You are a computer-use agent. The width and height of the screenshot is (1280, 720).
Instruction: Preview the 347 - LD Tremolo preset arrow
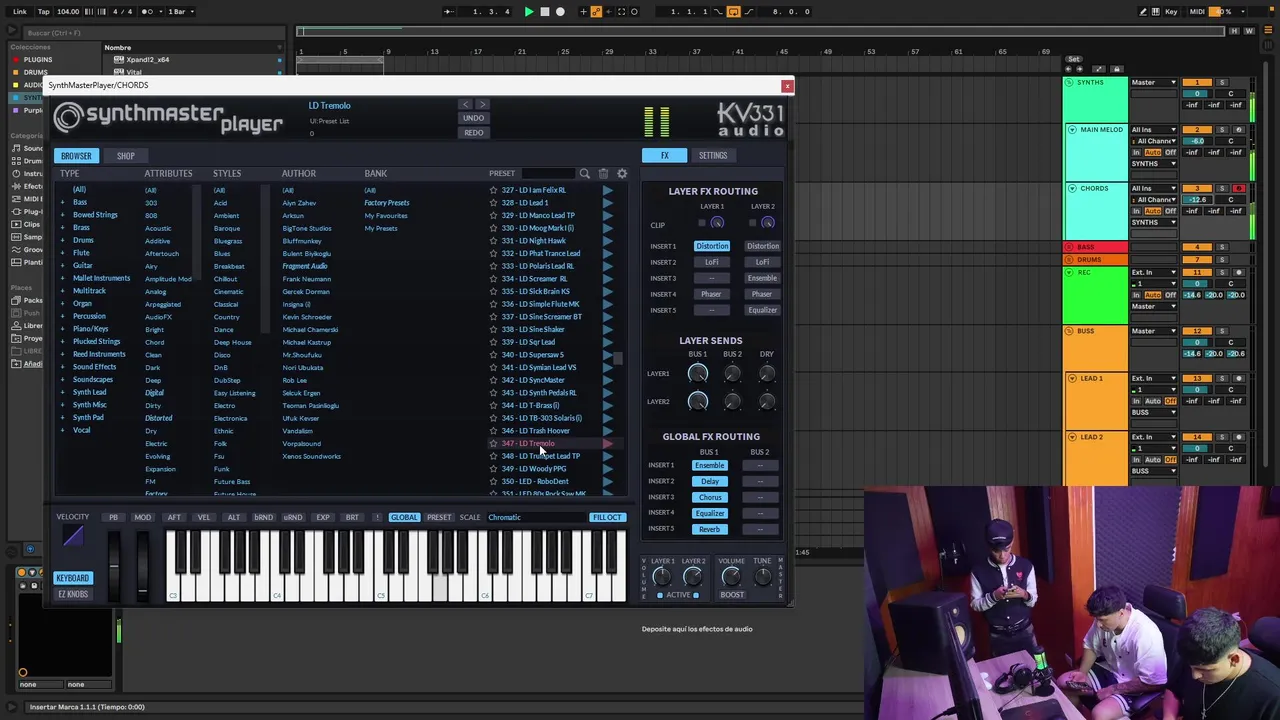coord(607,444)
